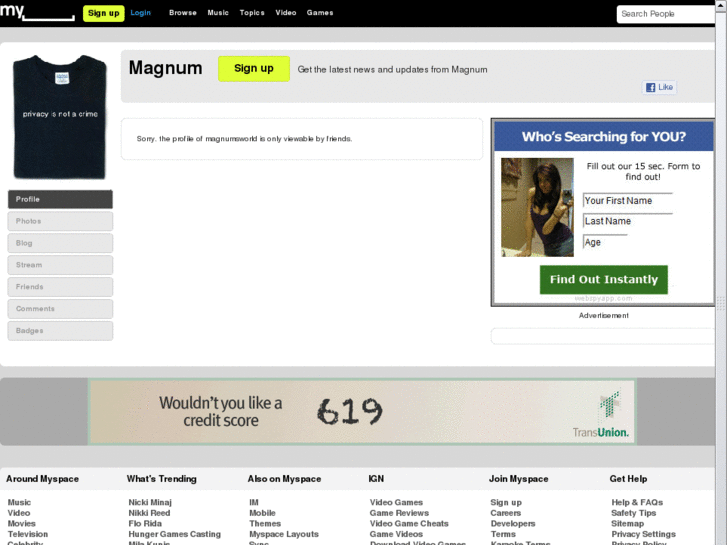Click the TransUnion credit score banner
The height and width of the screenshot is (545, 727).
point(362,412)
